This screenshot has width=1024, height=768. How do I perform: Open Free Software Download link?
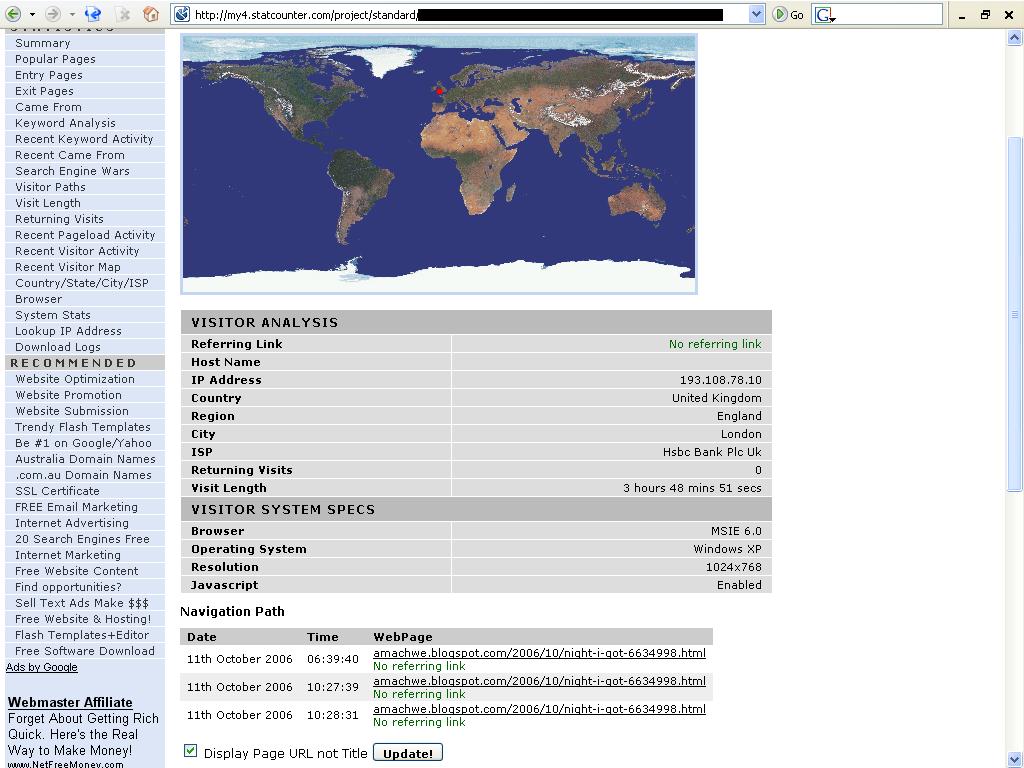pyautogui.click(x=85, y=651)
